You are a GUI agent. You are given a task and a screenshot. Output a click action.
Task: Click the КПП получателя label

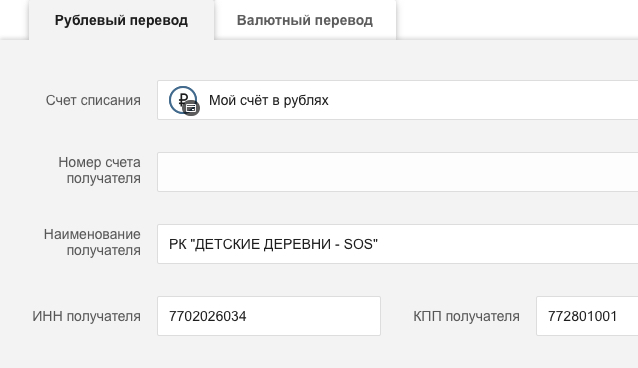466,316
